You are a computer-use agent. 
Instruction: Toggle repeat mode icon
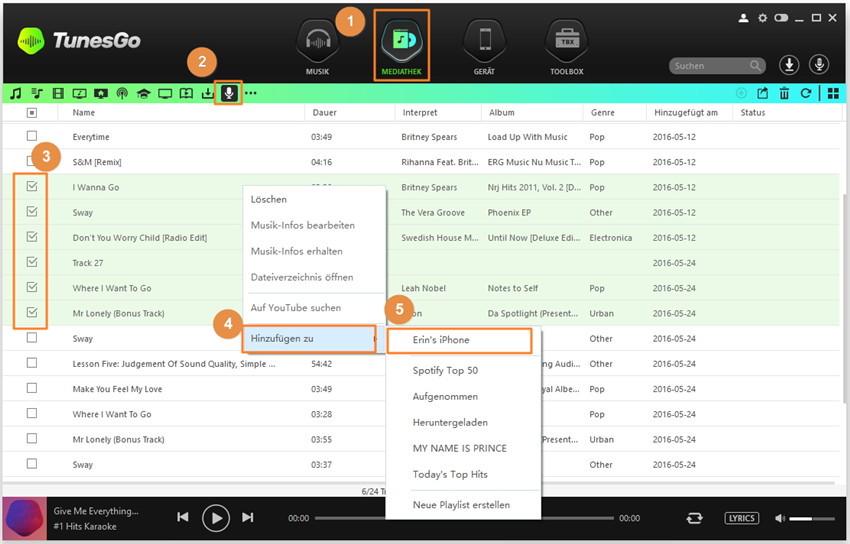(x=694, y=519)
